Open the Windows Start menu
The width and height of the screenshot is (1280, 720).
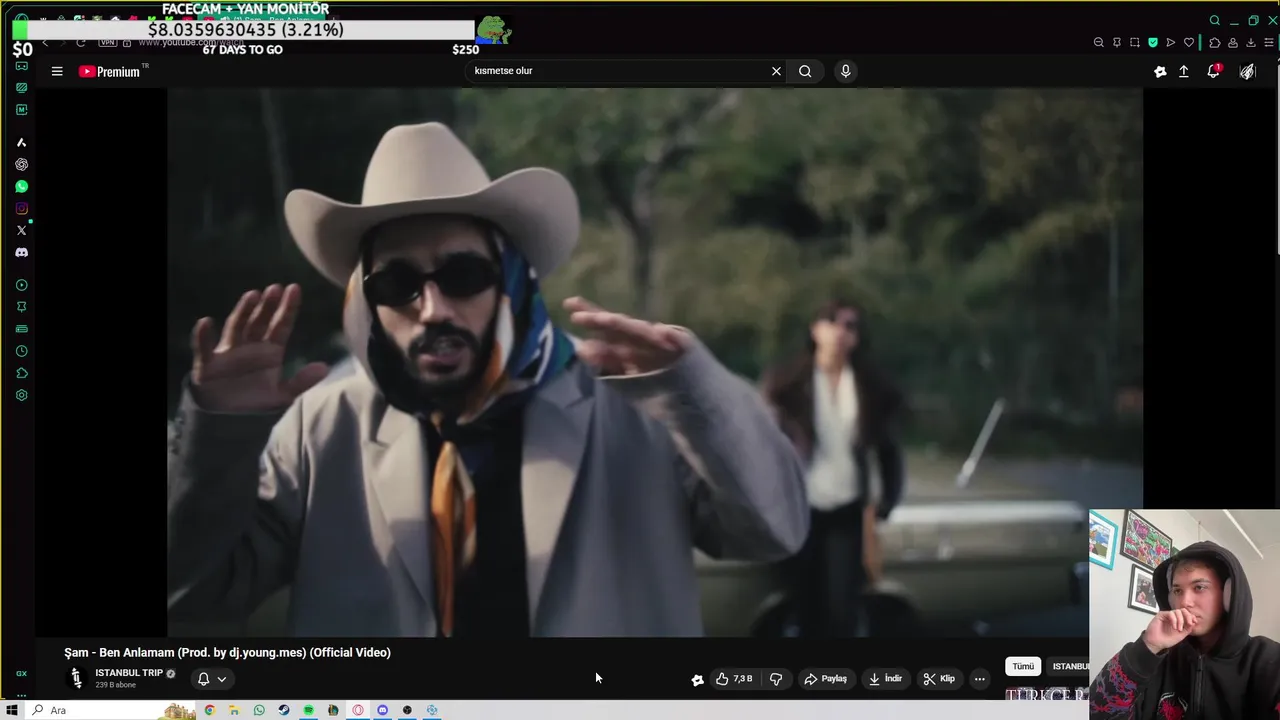(x=14, y=710)
